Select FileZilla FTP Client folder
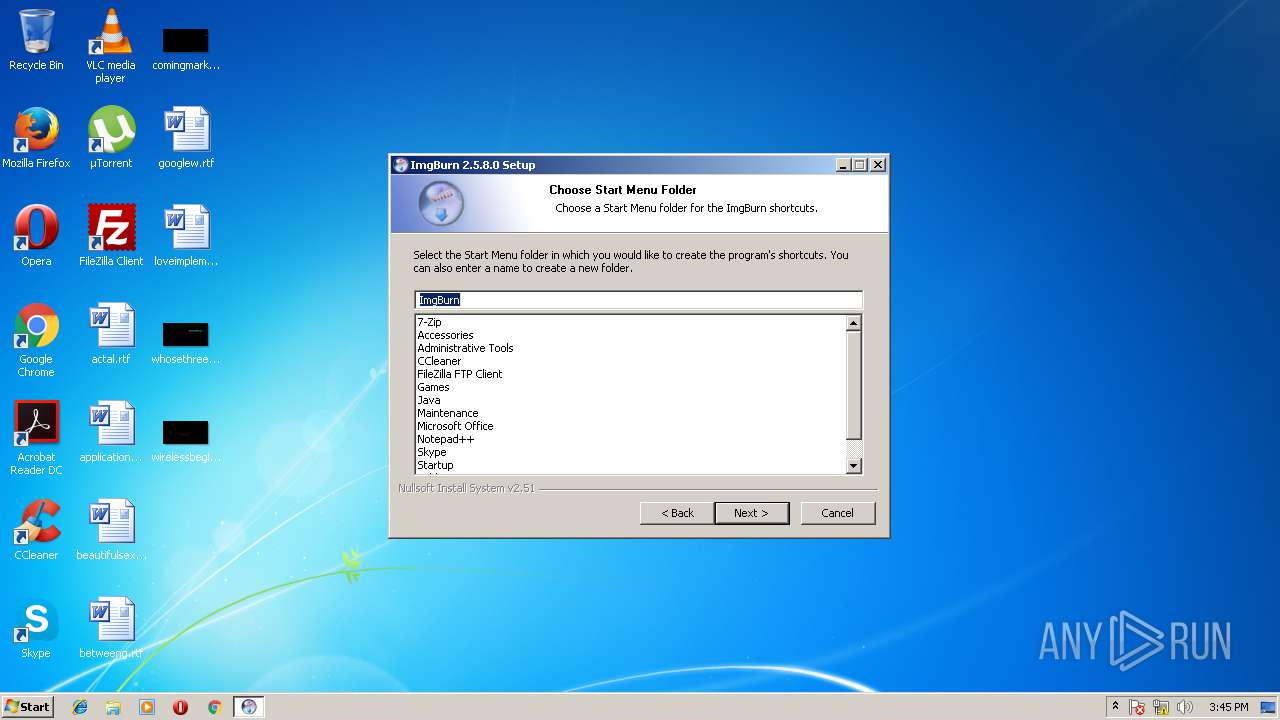This screenshot has width=1280, height=720. click(459, 374)
